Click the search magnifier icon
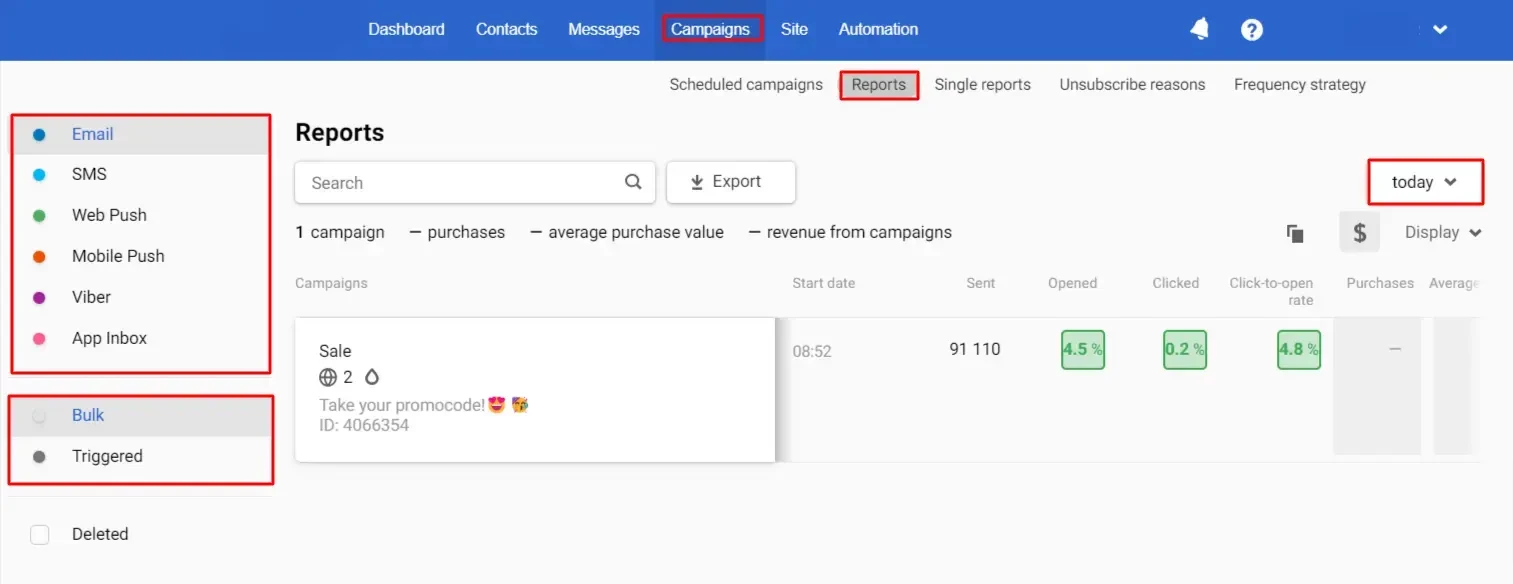 click(633, 182)
